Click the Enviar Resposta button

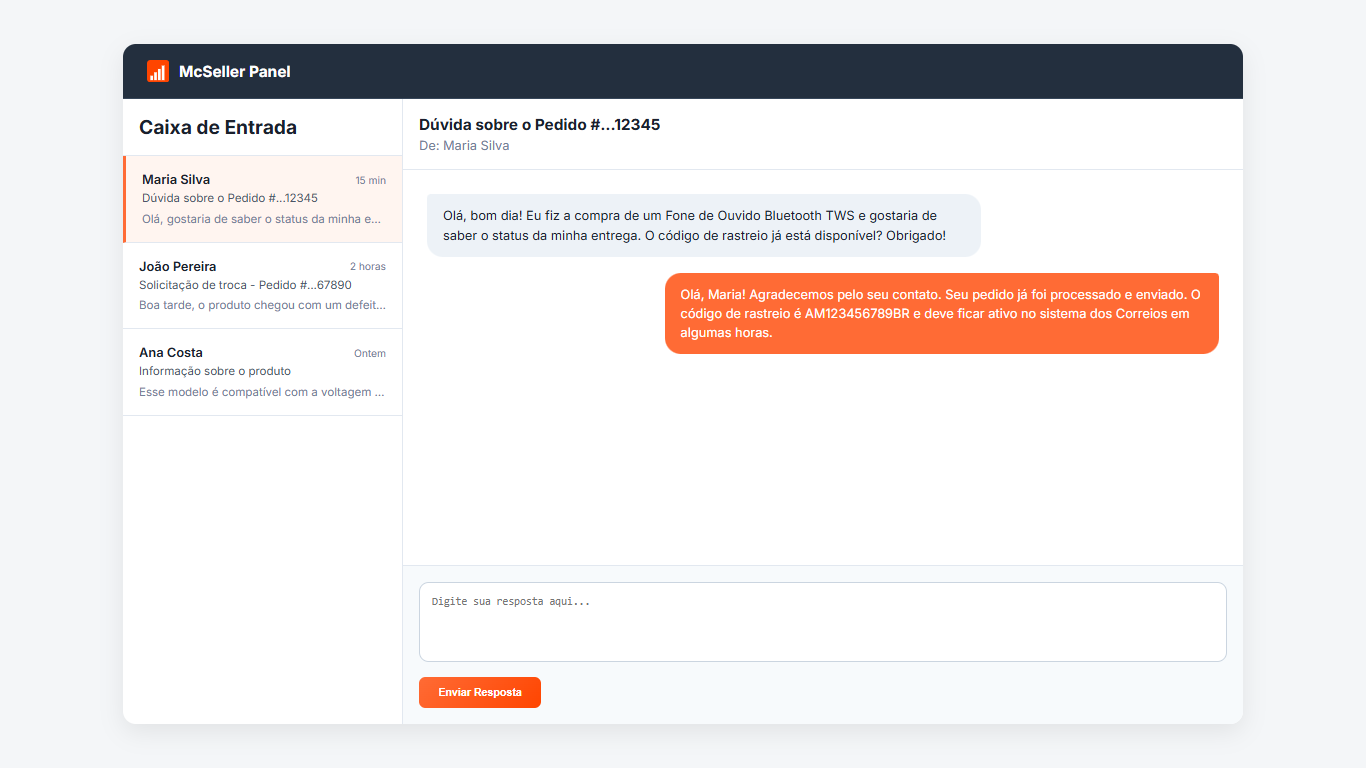coord(480,692)
